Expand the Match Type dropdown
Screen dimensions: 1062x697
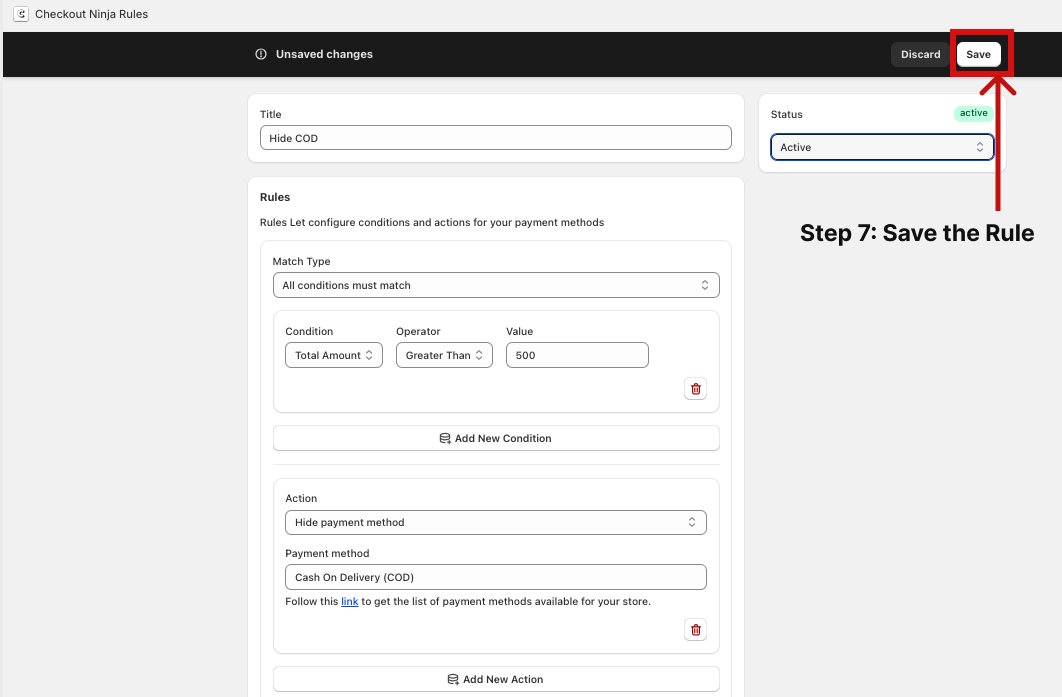(496, 285)
